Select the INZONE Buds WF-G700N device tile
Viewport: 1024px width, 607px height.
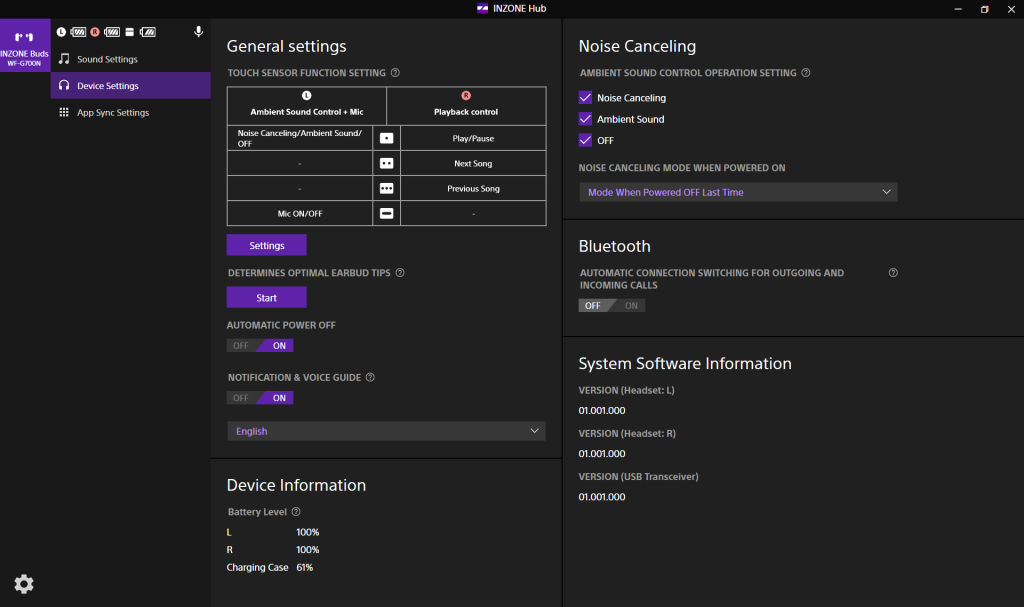pos(25,45)
